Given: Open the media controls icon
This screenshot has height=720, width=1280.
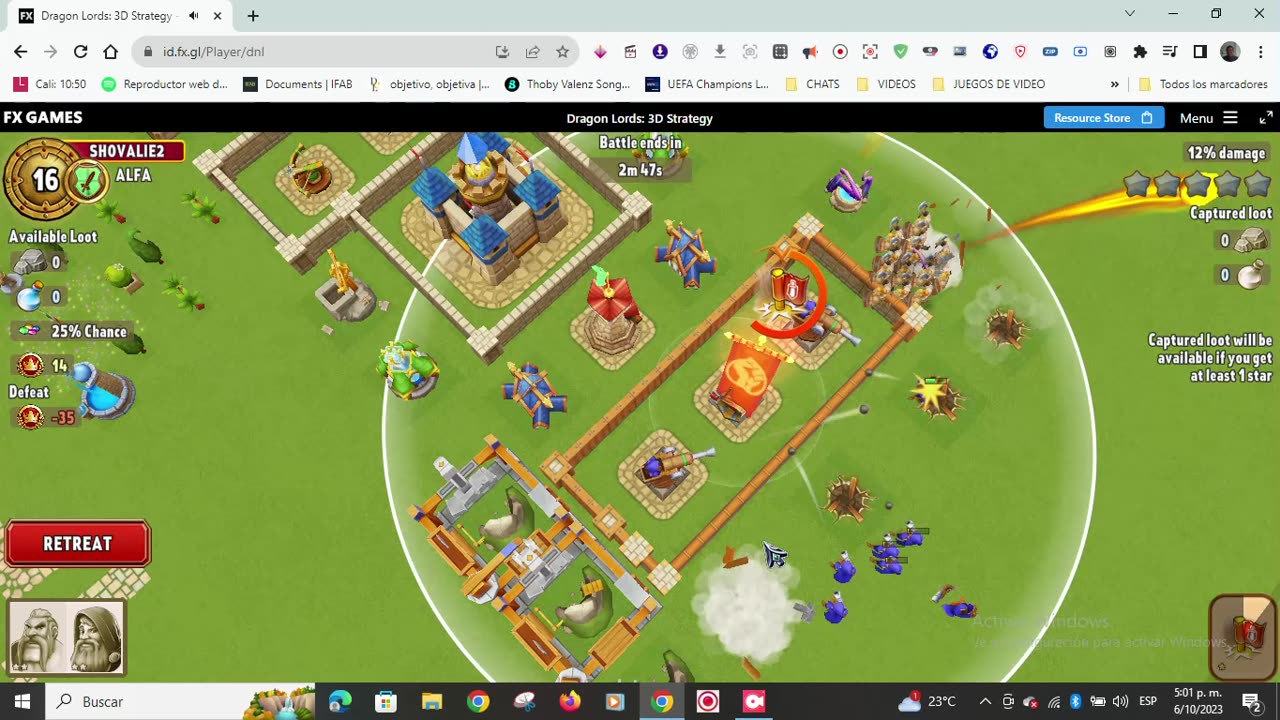Looking at the screenshot, I should (1170, 52).
